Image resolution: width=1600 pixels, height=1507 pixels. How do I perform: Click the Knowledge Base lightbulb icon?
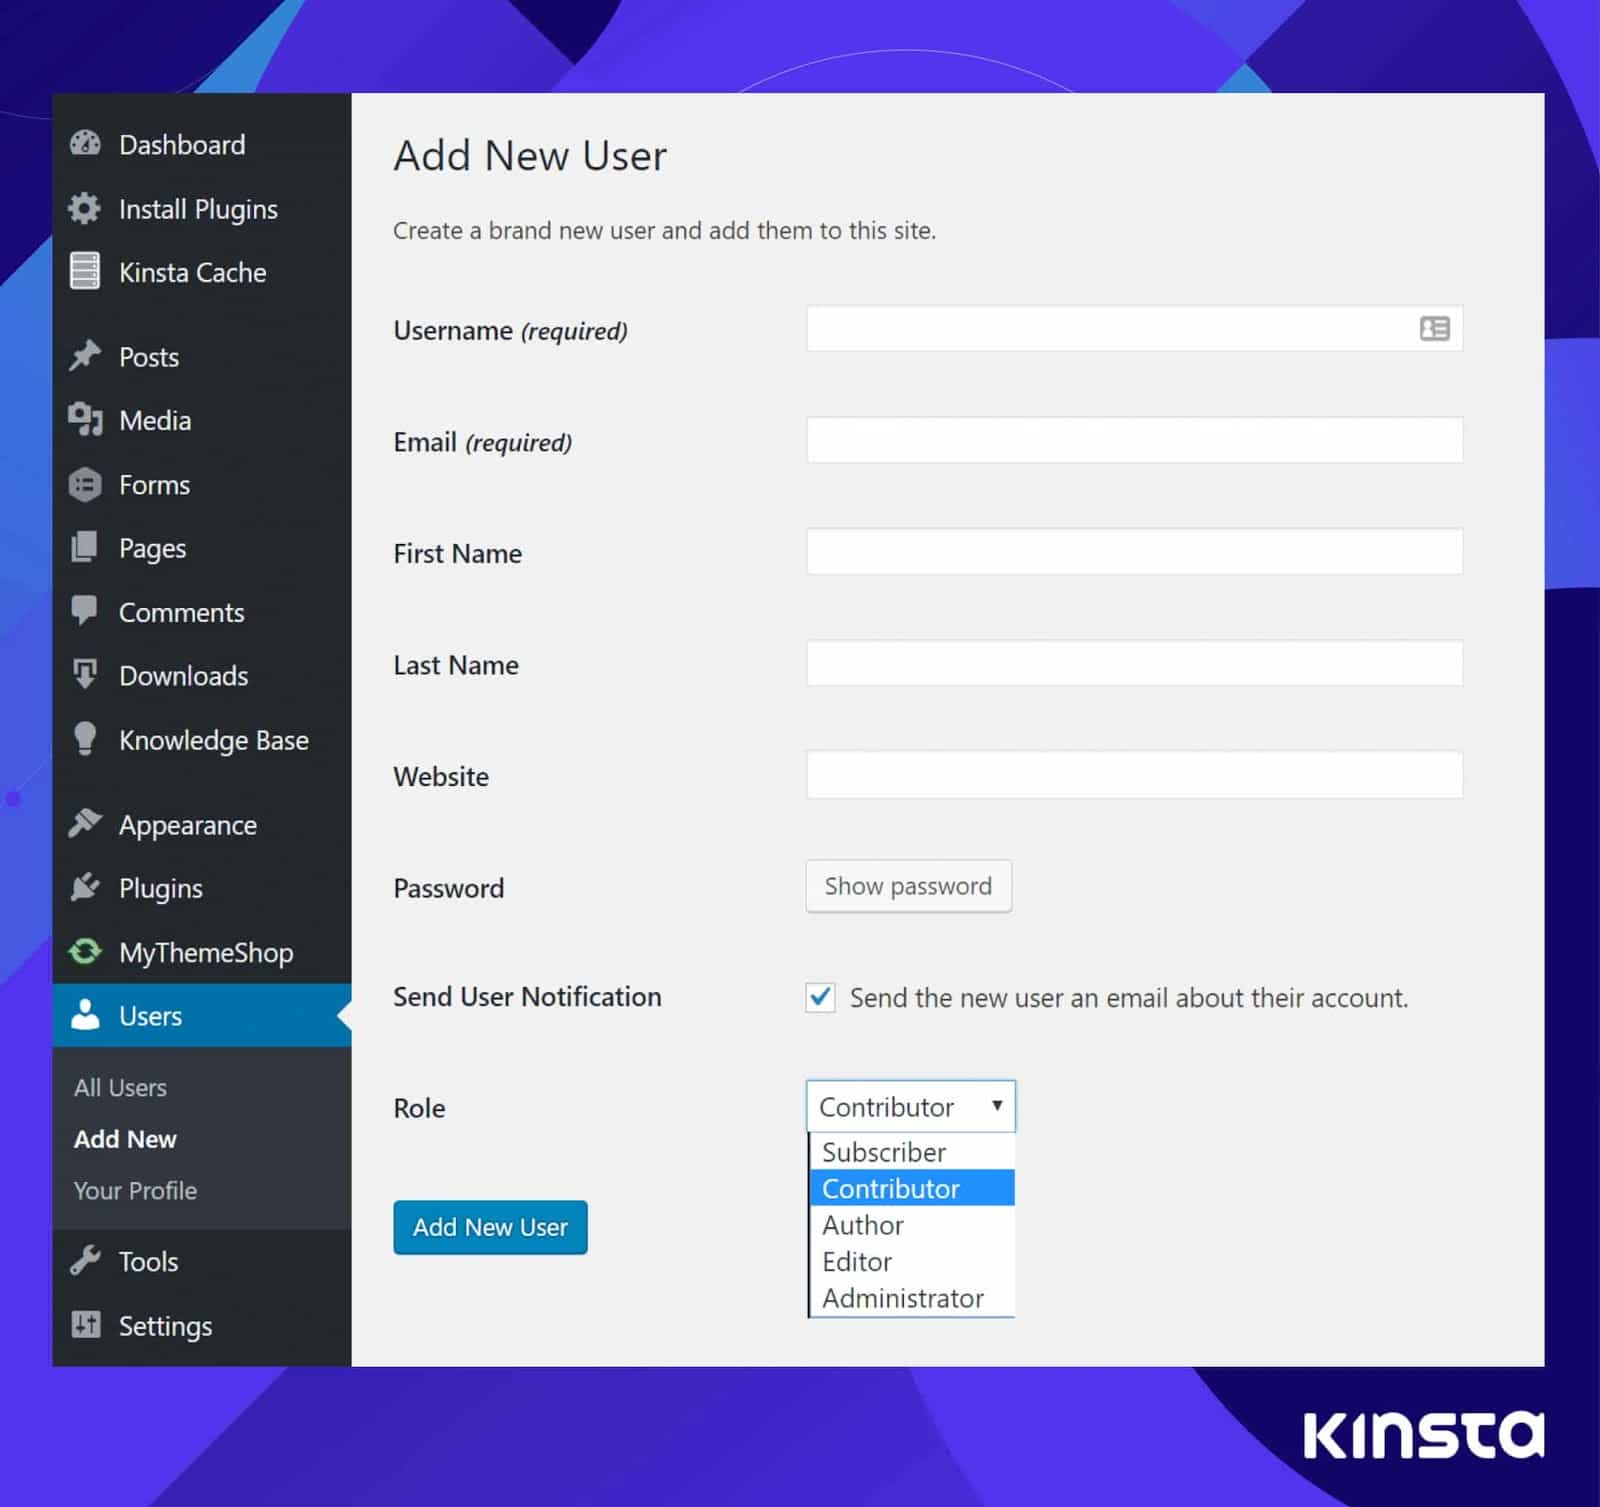[x=85, y=739]
